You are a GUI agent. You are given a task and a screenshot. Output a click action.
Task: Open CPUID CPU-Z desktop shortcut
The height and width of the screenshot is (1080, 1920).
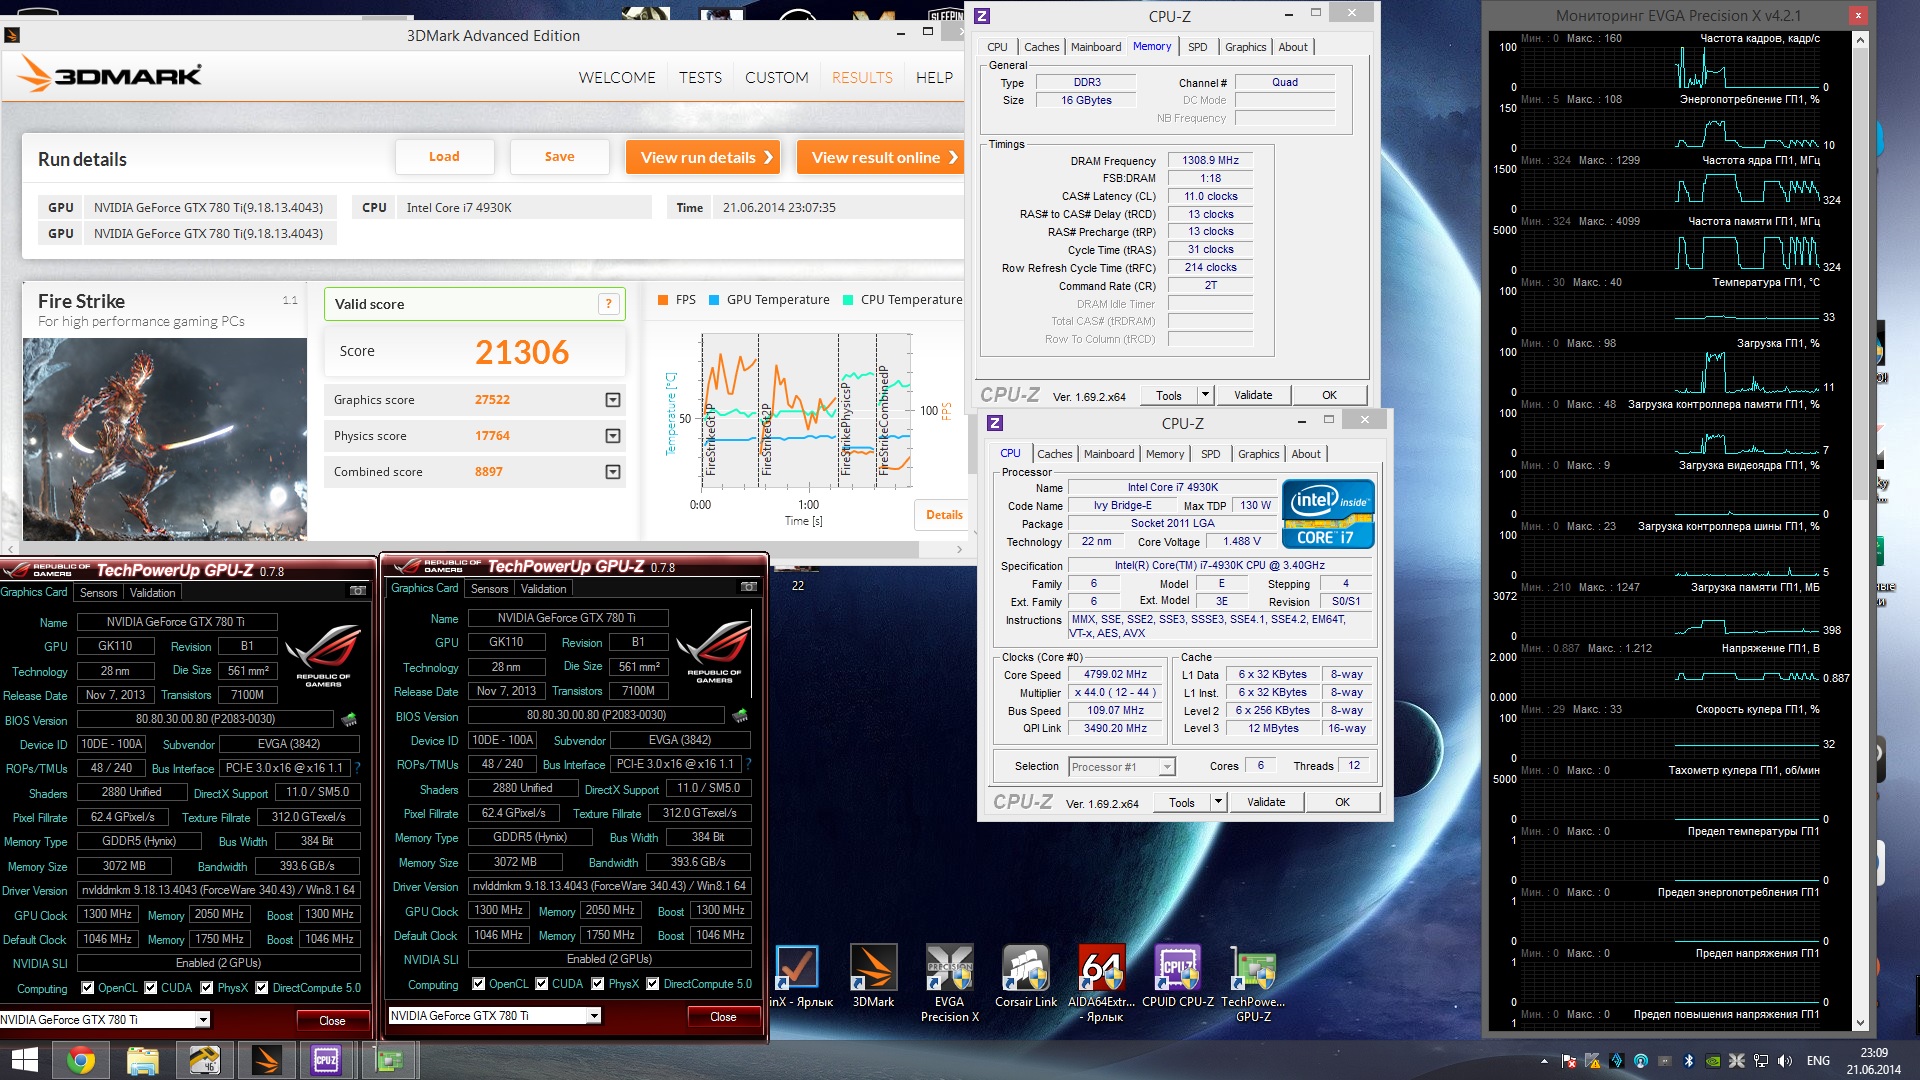coord(1177,978)
